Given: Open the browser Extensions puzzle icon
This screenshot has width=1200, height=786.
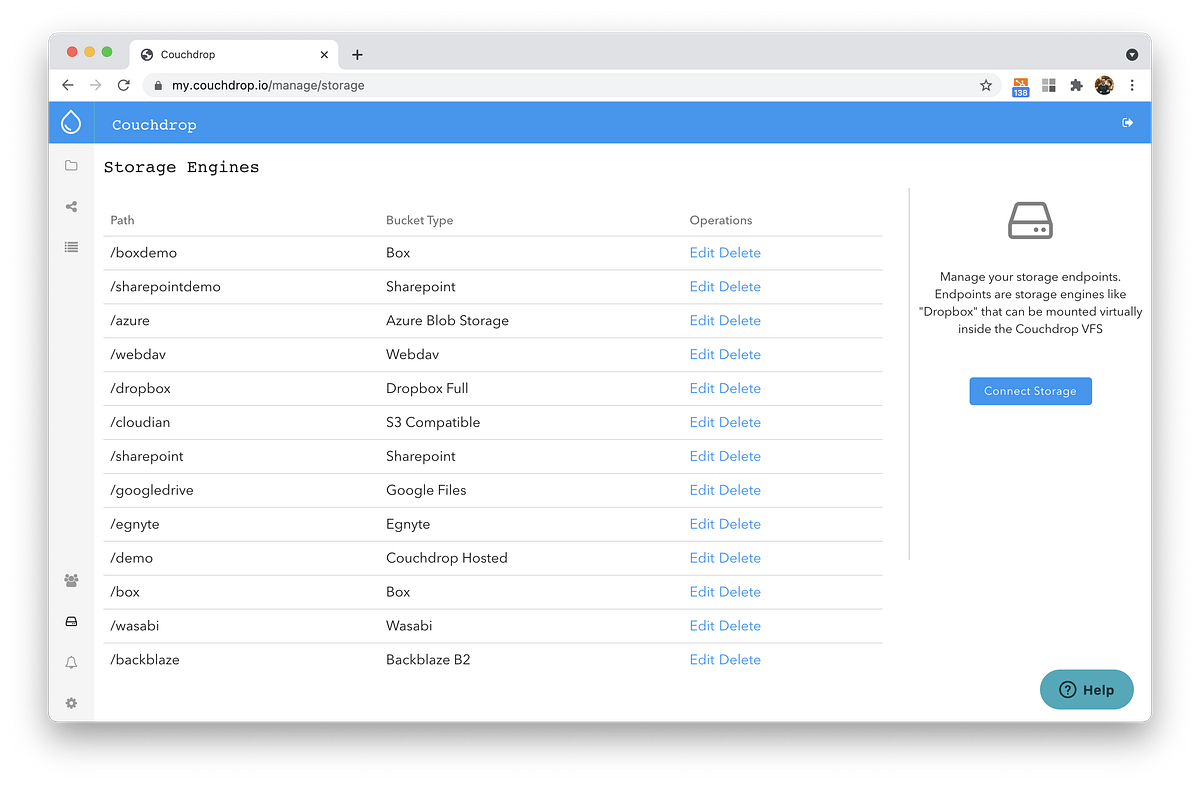Looking at the screenshot, I should coord(1076,85).
